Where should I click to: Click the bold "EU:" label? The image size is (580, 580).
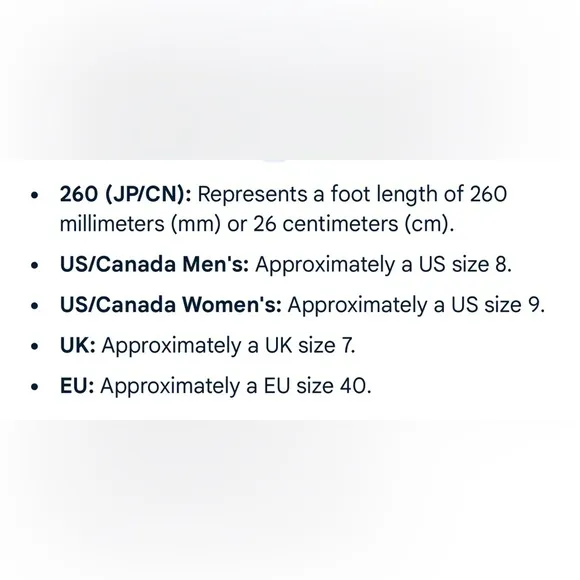coord(77,386)
